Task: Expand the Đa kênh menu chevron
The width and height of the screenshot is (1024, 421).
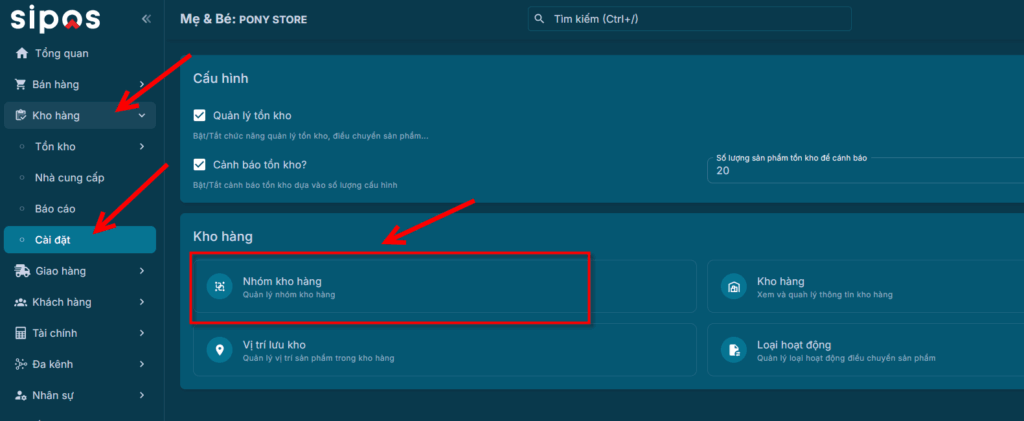Action: 142,364
